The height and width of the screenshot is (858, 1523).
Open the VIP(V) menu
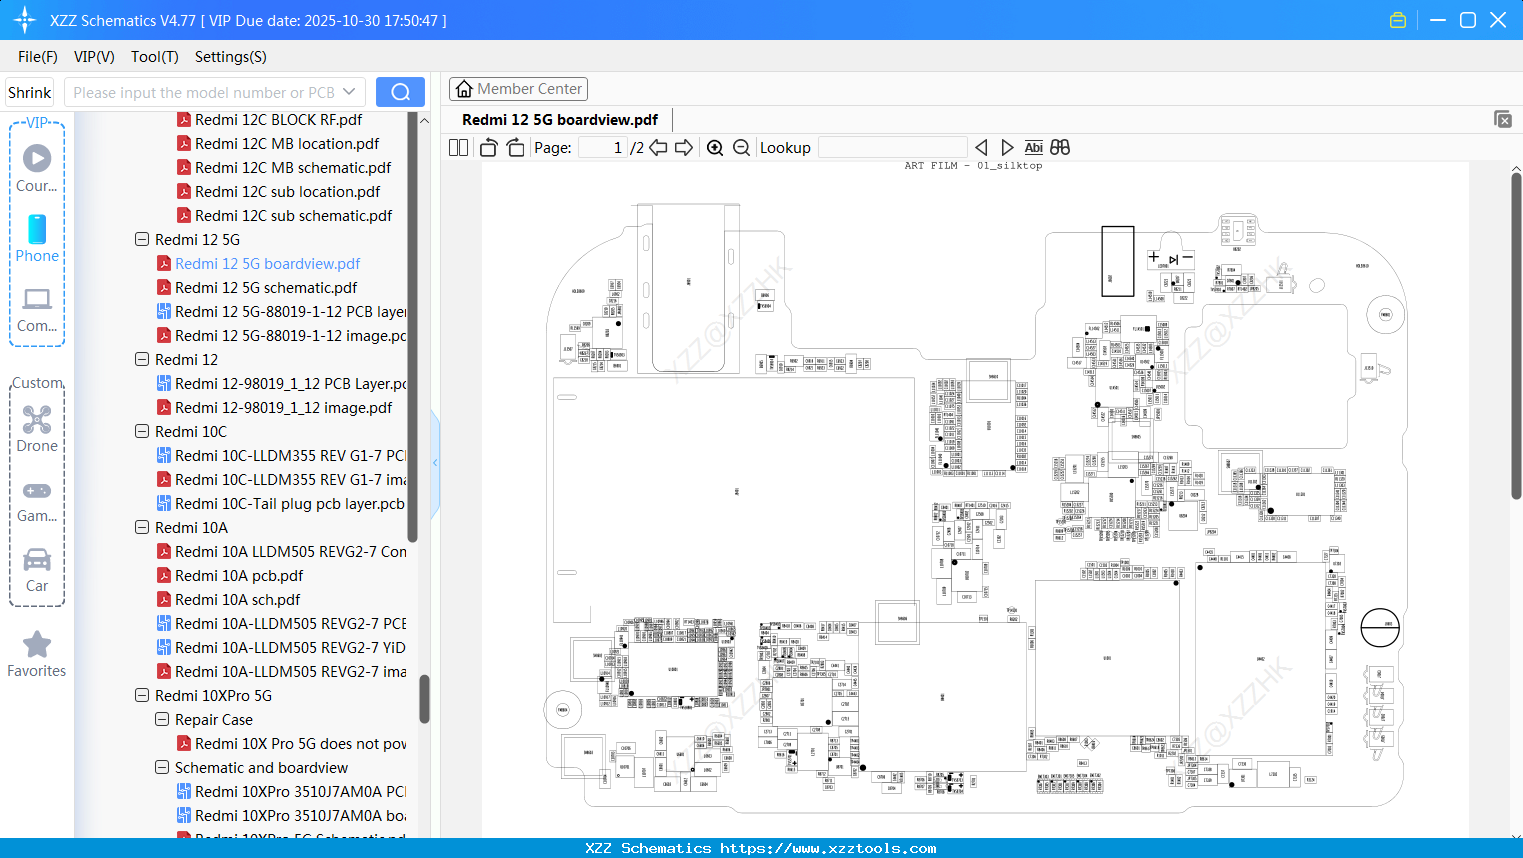click(93, 57)
